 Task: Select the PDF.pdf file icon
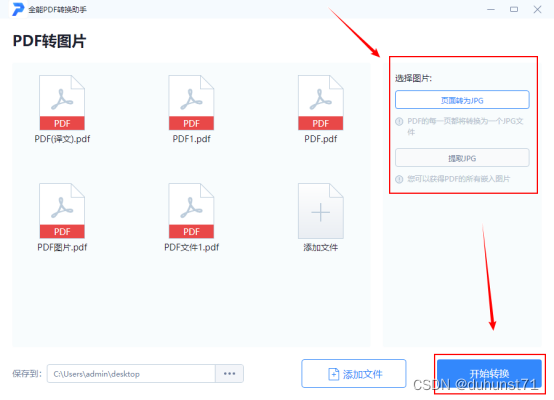(320, 102)
